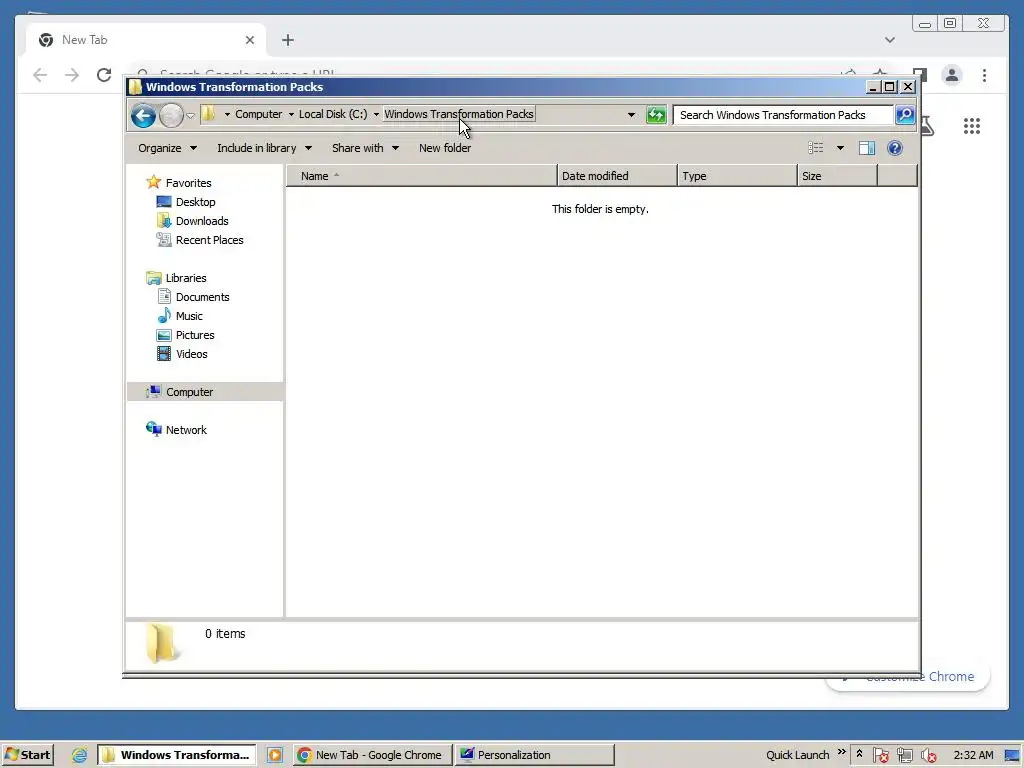Open the Include in library menu

click(x=264, y=148)
